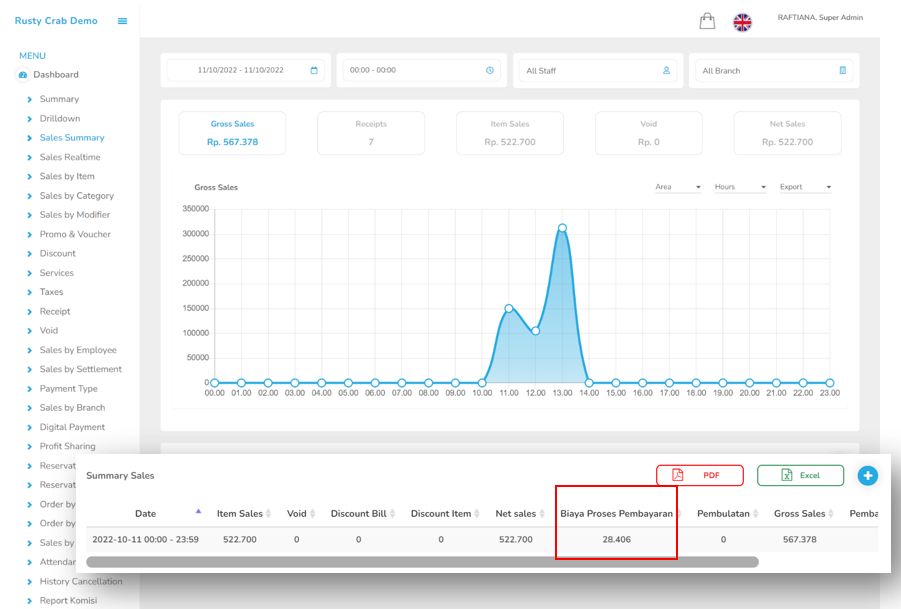Open the shopping bag icon in header
Viewport: 901px width, 609px height.
707,21
